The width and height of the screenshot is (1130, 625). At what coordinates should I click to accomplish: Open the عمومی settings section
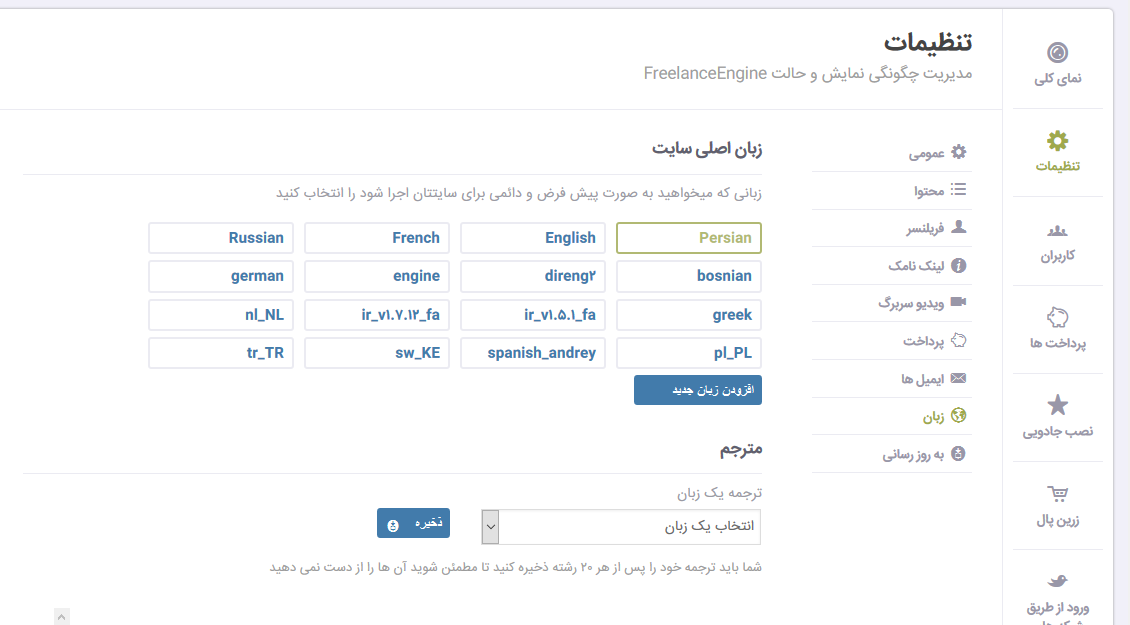click(x=891, y=153)
